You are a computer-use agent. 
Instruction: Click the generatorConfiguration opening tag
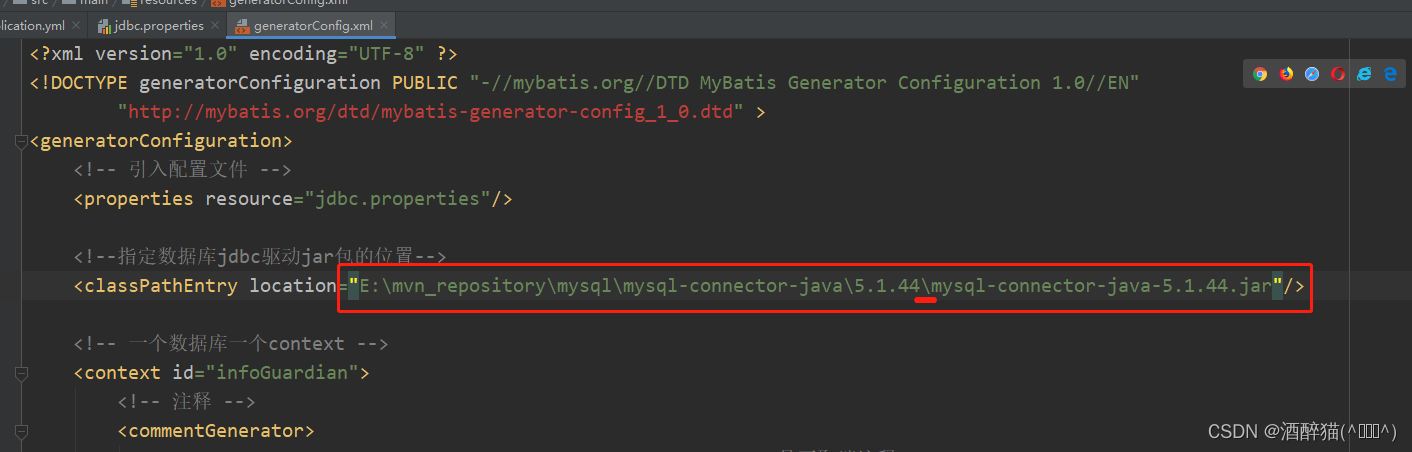coord(161,141)
